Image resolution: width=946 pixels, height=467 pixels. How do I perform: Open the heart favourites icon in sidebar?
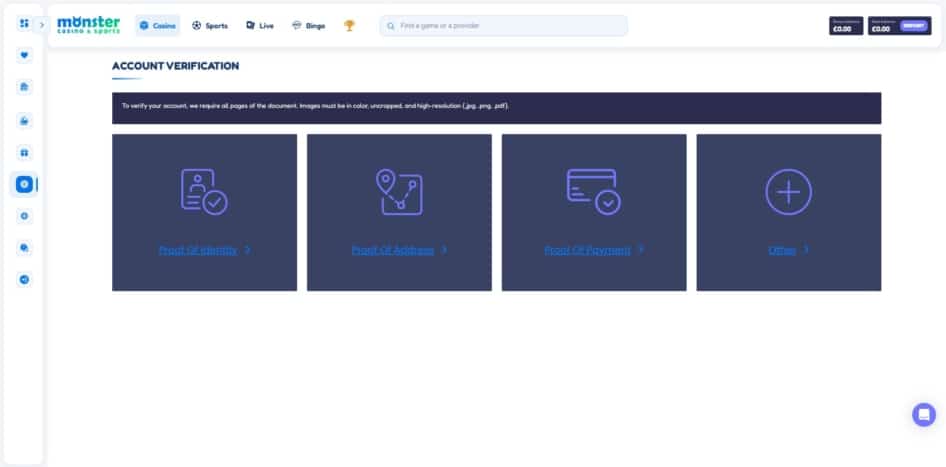pyautogui.click(x=24, y=56)
